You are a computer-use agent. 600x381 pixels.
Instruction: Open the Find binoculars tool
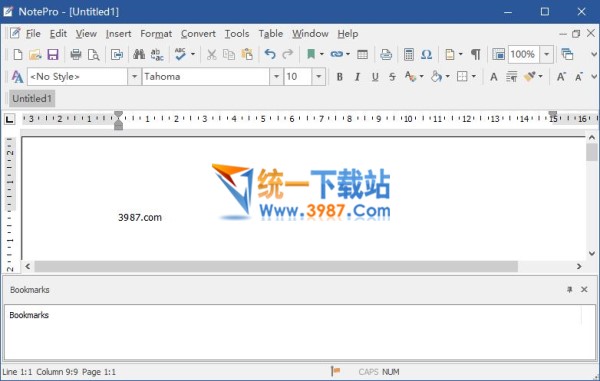pyautogui.click(x=139, y=54)
